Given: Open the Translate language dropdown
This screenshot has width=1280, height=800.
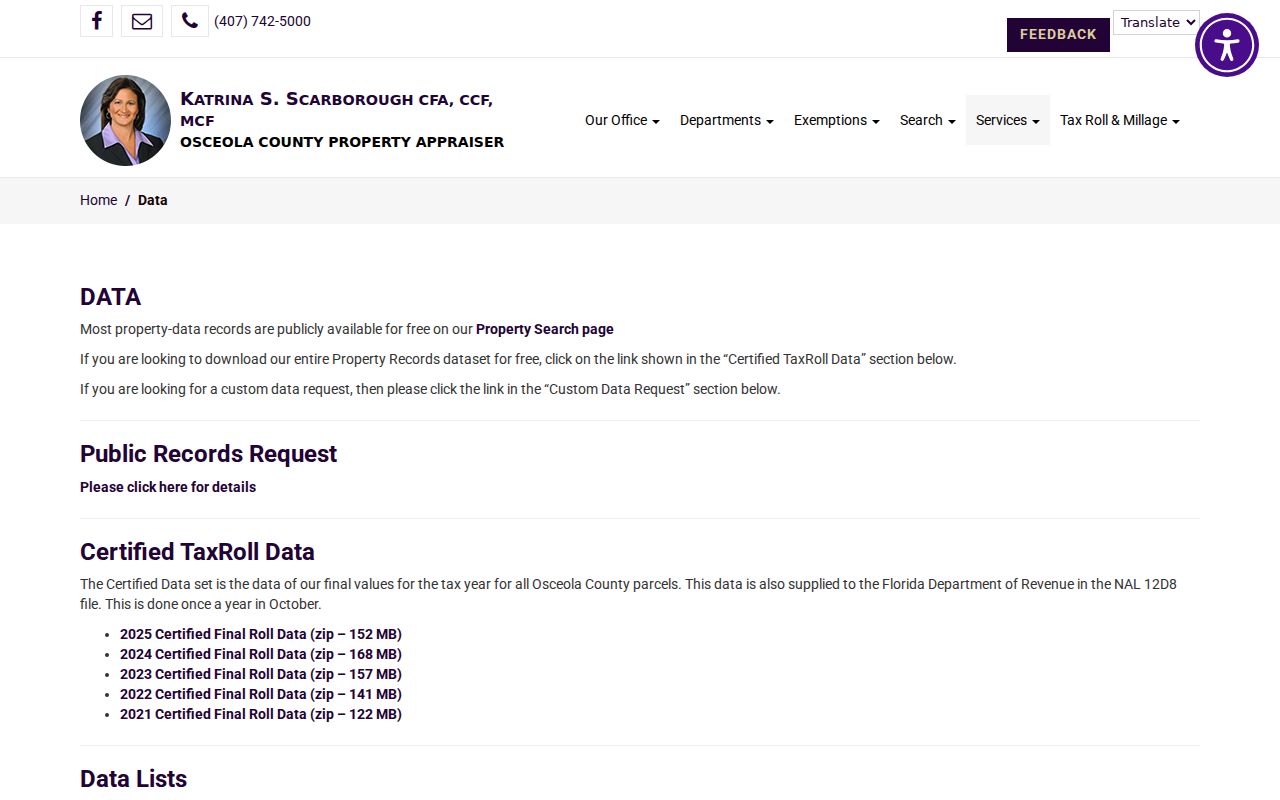Looking at the screenshot, I should point(1156,22).
